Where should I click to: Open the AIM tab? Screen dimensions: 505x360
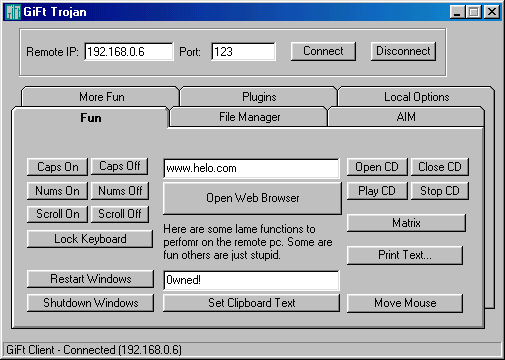[x=406, y=117]
